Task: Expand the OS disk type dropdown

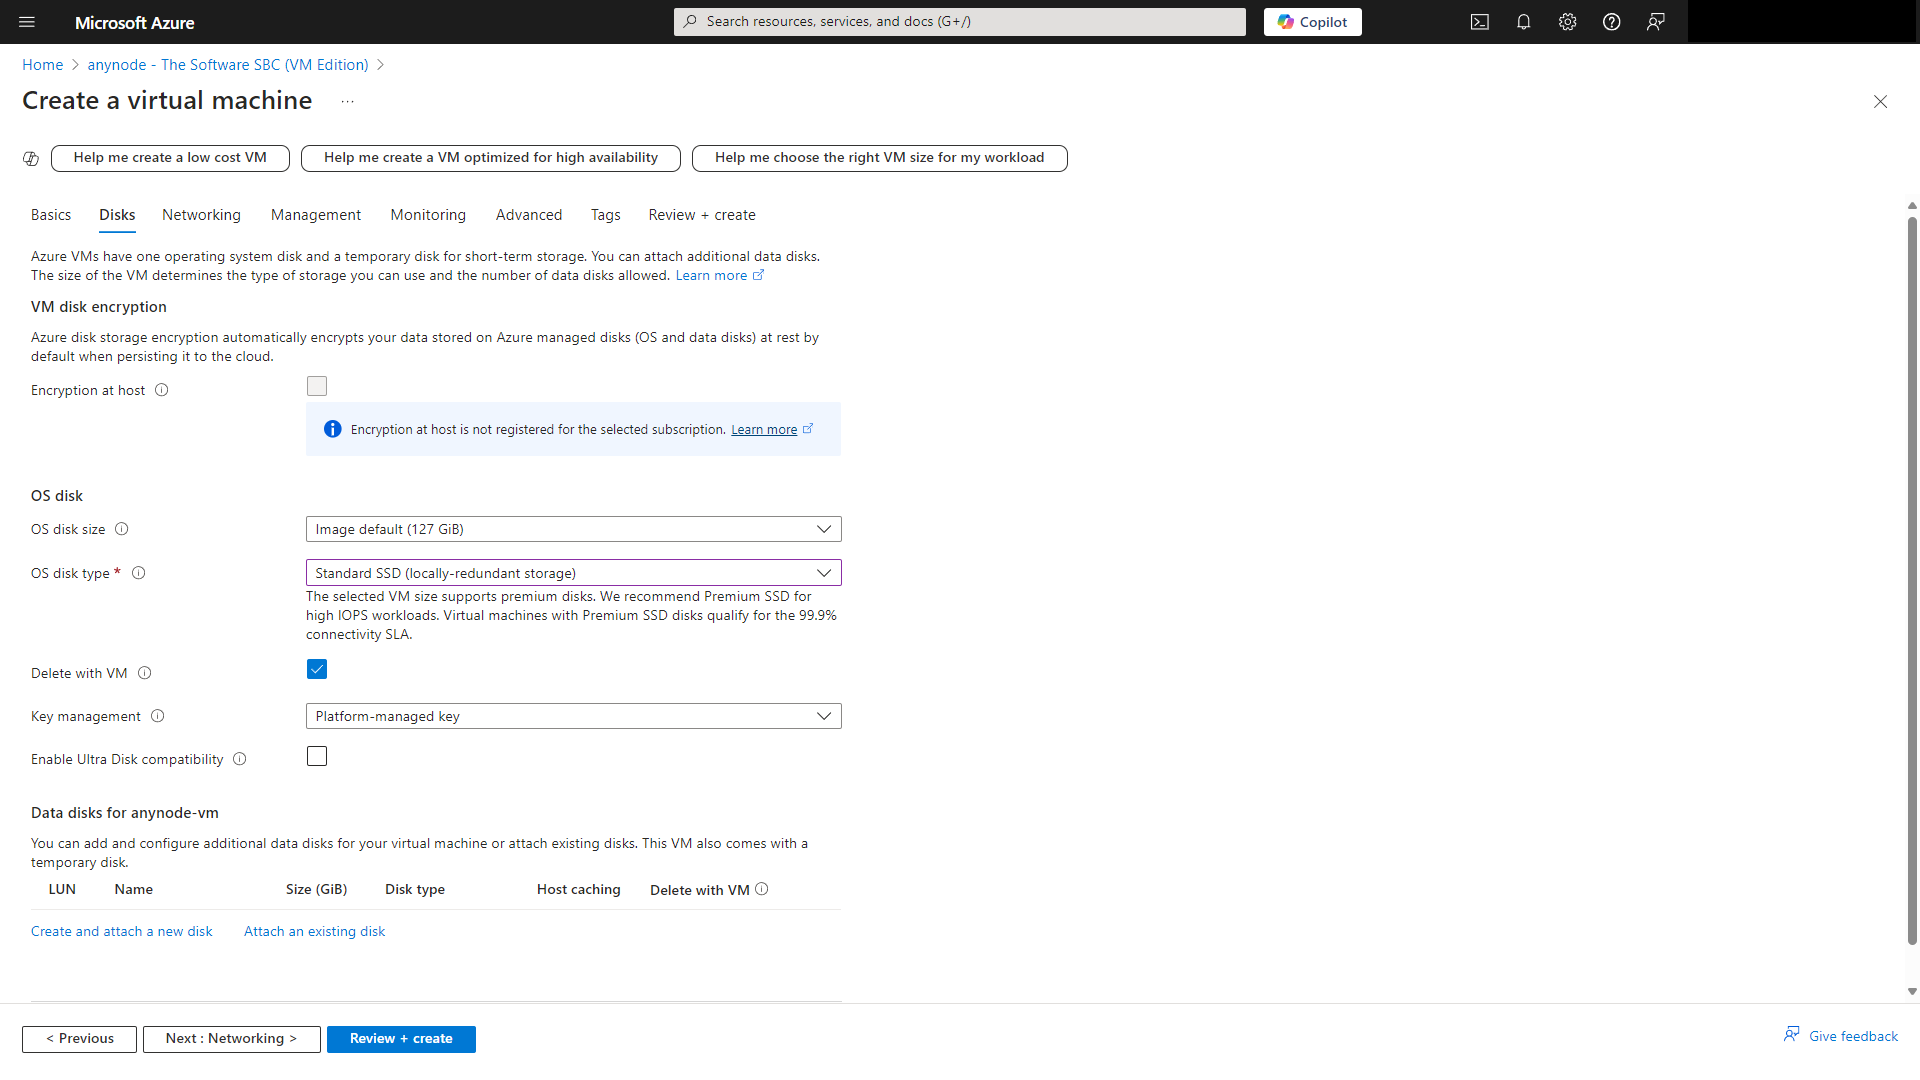Action: pyautogui.click(x=572, y=572)
